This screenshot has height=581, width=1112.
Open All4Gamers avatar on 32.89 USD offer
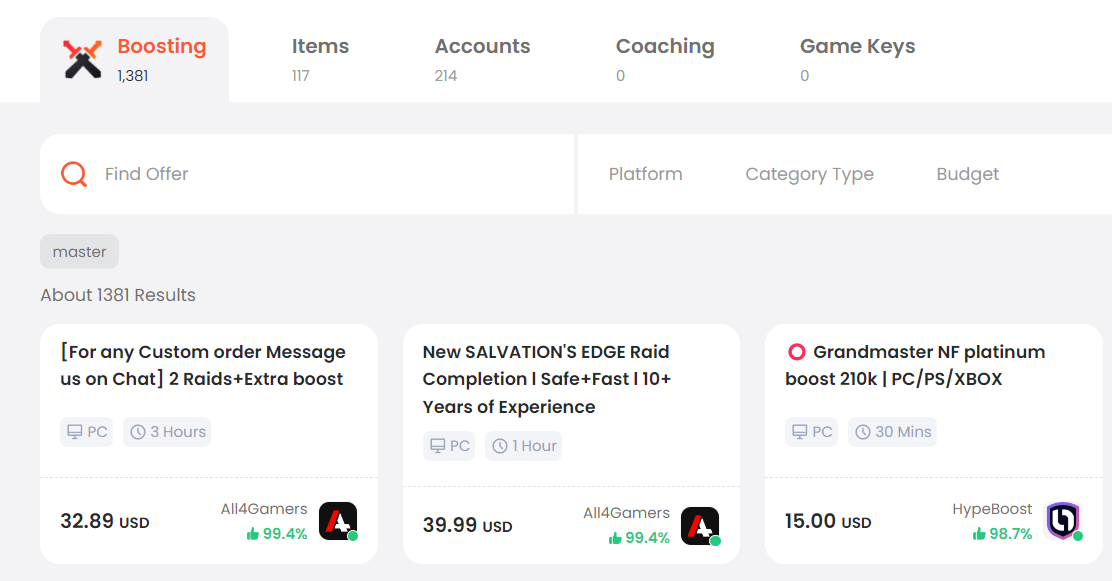(x=338, y=521)
